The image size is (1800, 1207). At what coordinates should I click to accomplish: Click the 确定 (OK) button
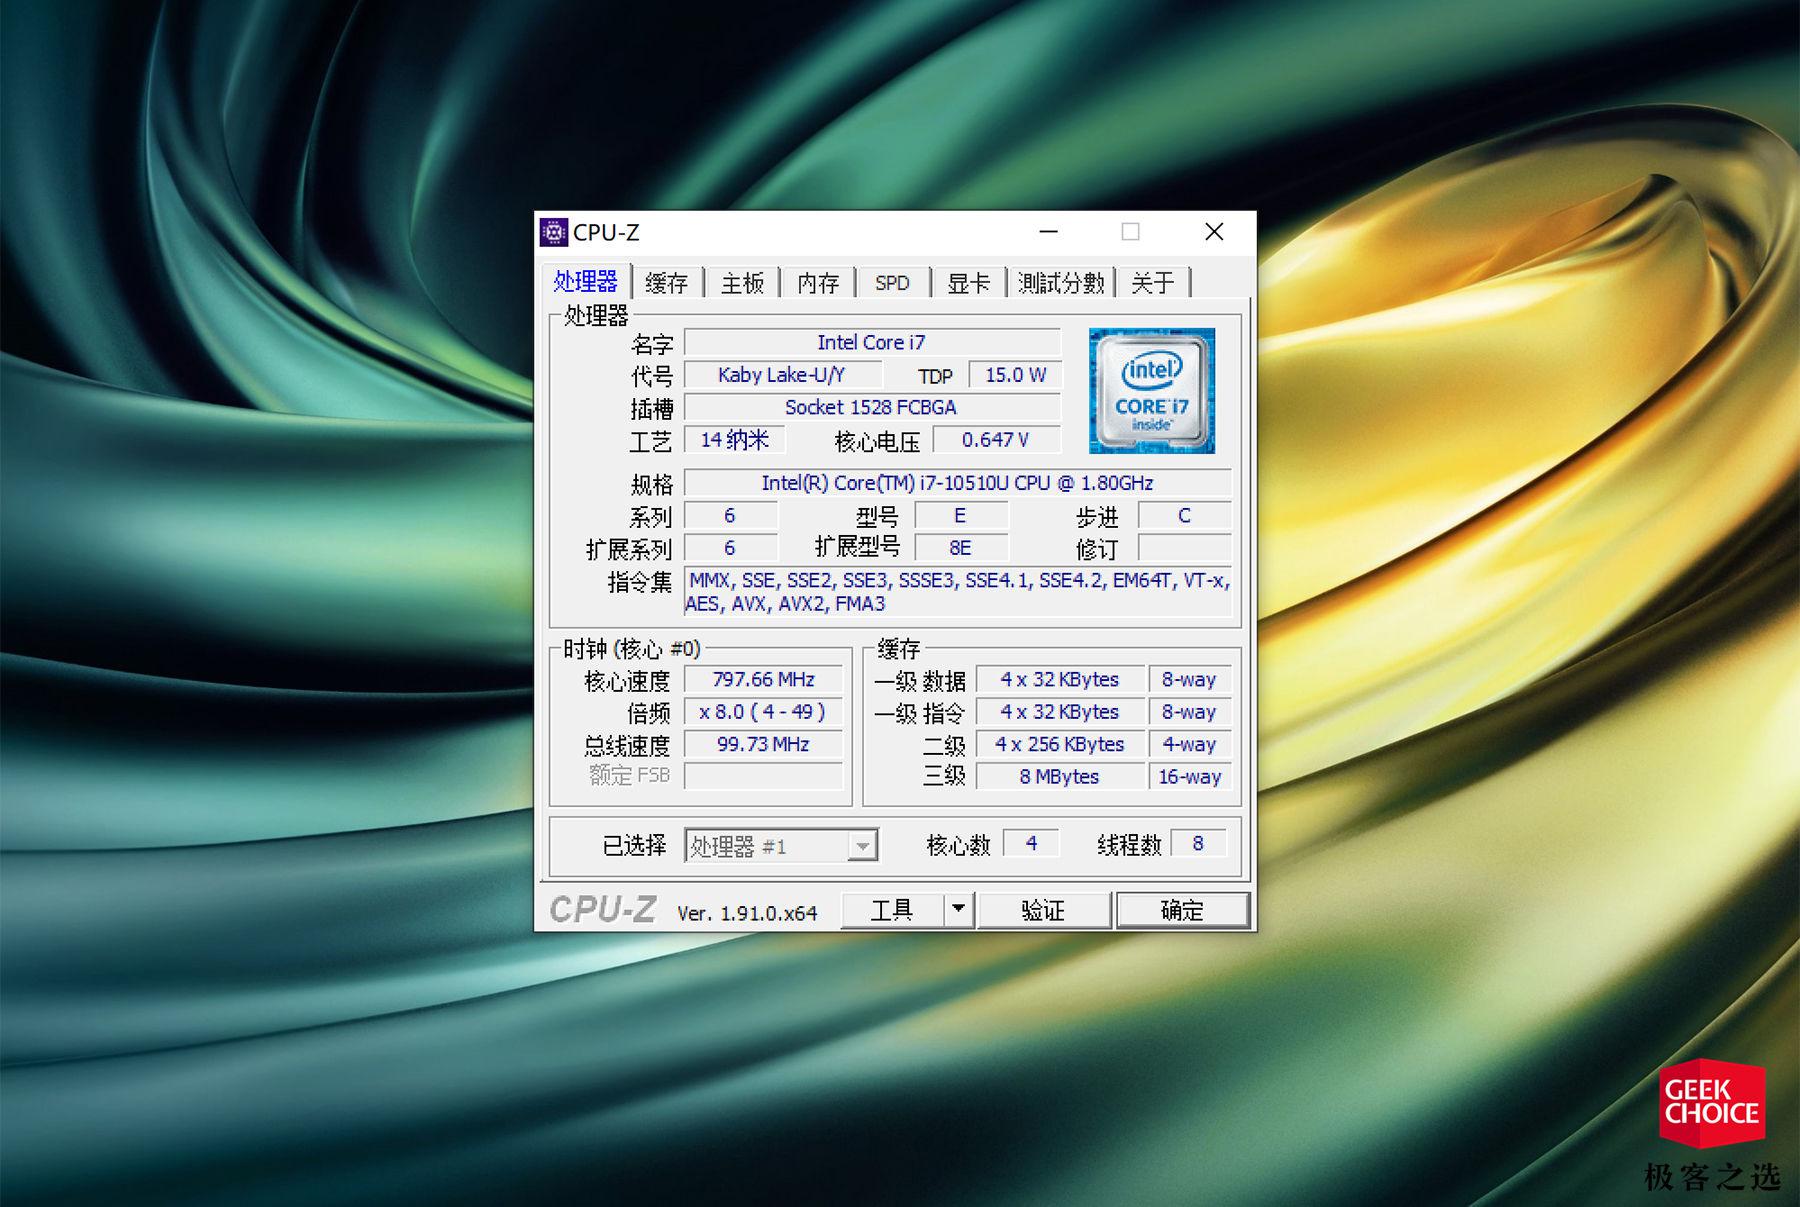coord(1182,910)
